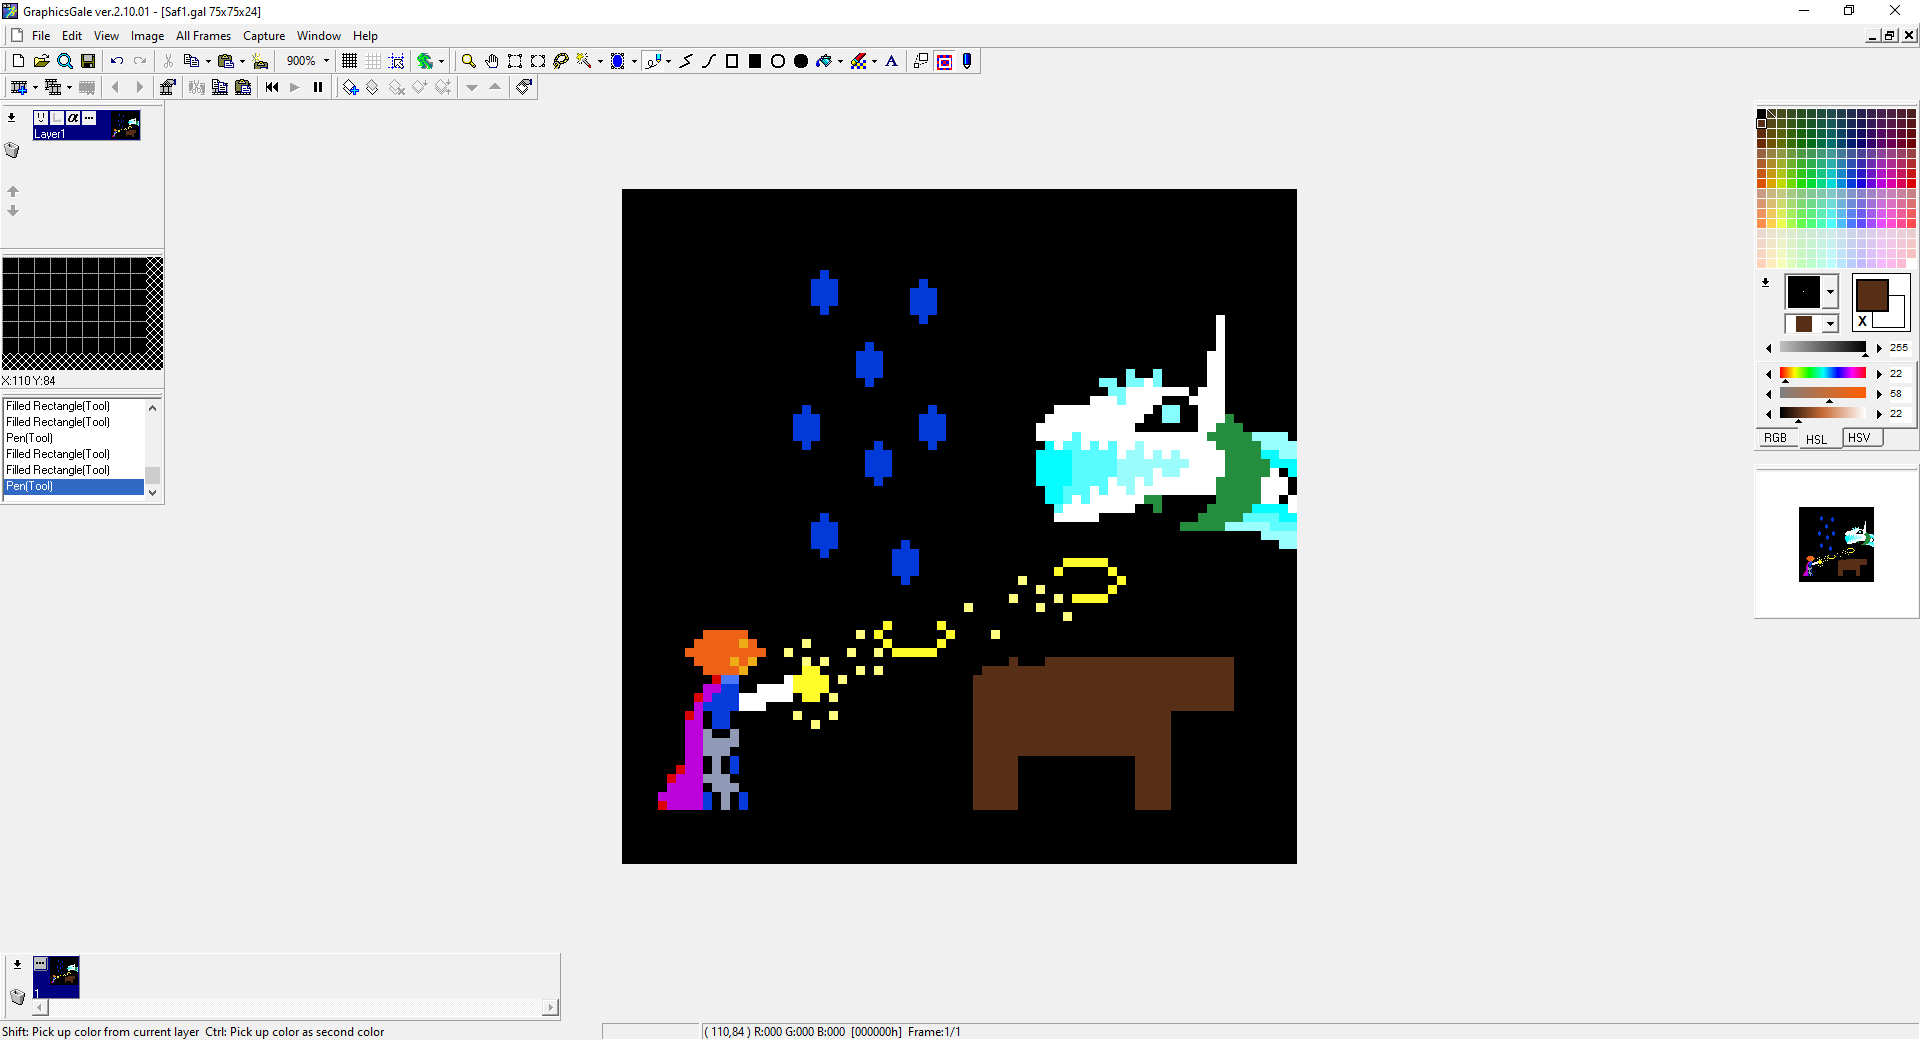
Task: Open the Capture menu
Action: (x=264, y=36)
